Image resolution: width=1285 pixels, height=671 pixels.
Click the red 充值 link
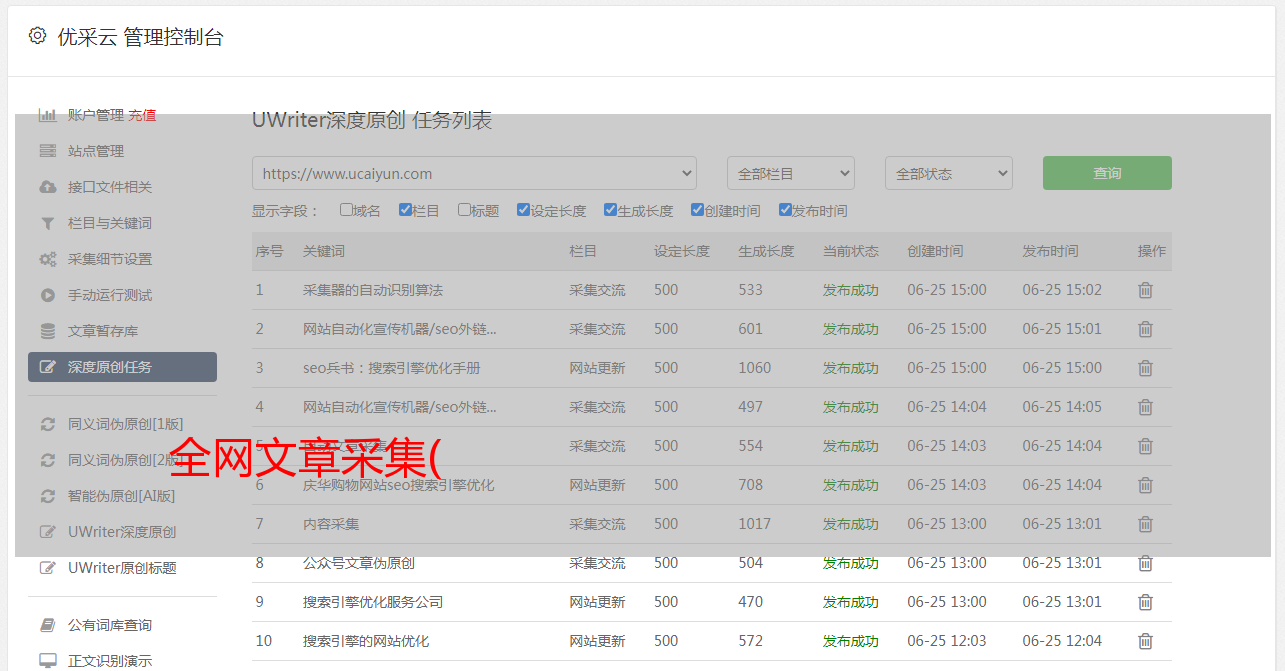[142, 115]
